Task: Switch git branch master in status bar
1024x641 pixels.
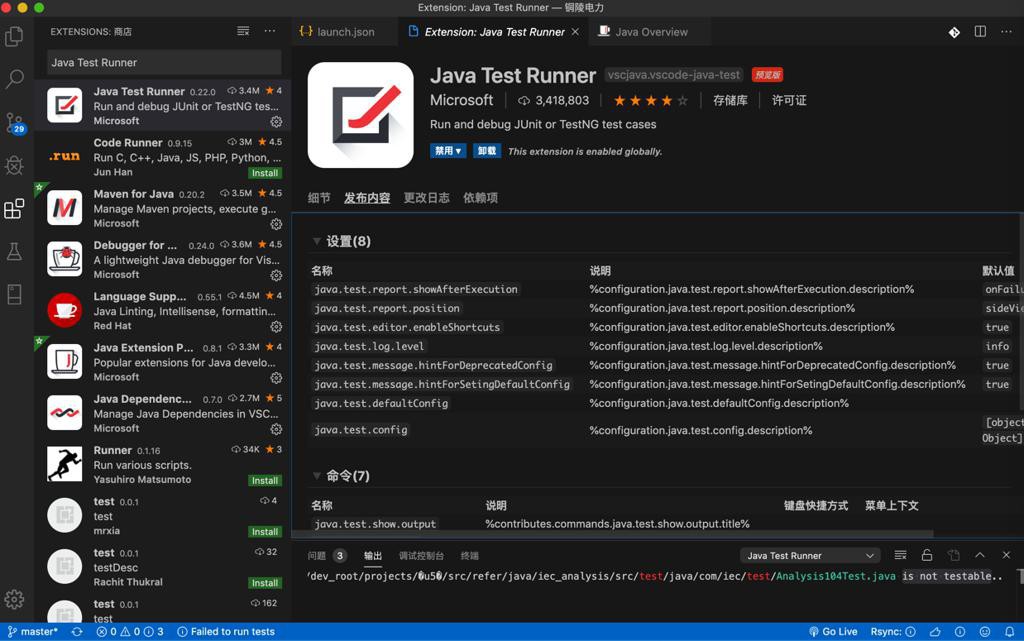Action: [33, 631]
